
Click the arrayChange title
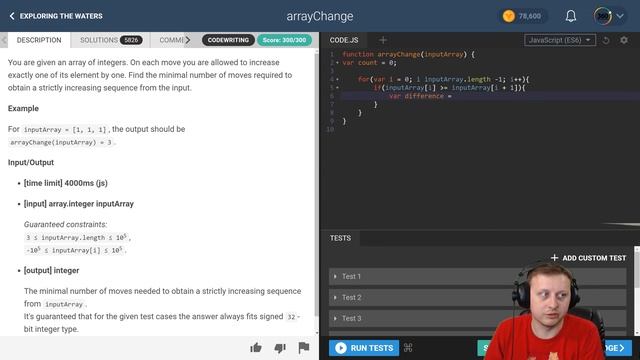(x=320, y=16)
